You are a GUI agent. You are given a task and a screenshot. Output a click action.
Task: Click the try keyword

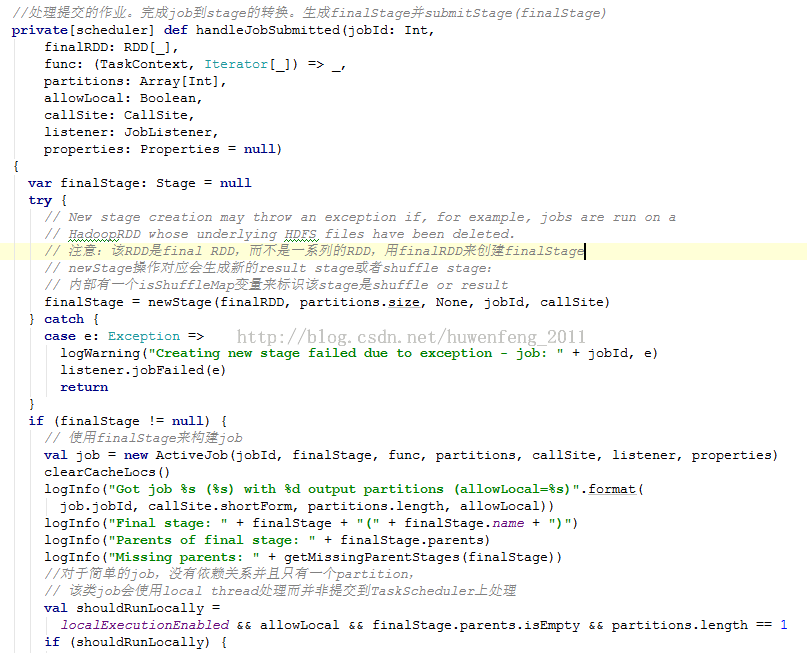click(x=40, y=200)
